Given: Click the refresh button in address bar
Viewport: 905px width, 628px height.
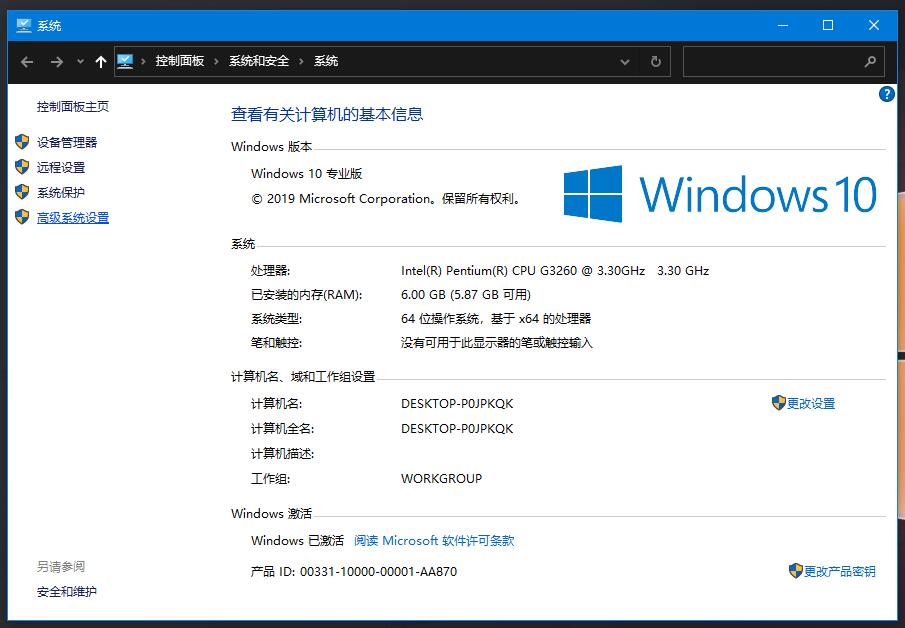Looking at the screenshot, I should click(x=655, y=62).
